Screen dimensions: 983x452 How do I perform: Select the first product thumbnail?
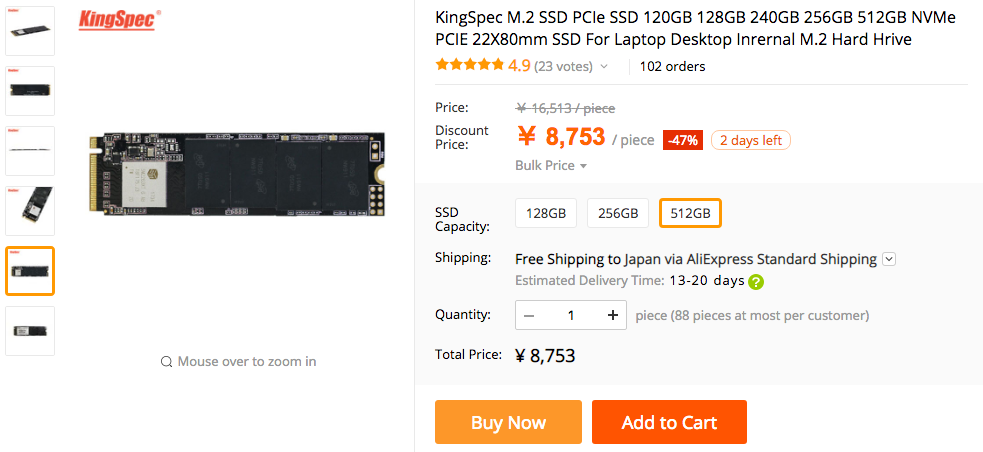pyautogui.click(x=30, y=30)
